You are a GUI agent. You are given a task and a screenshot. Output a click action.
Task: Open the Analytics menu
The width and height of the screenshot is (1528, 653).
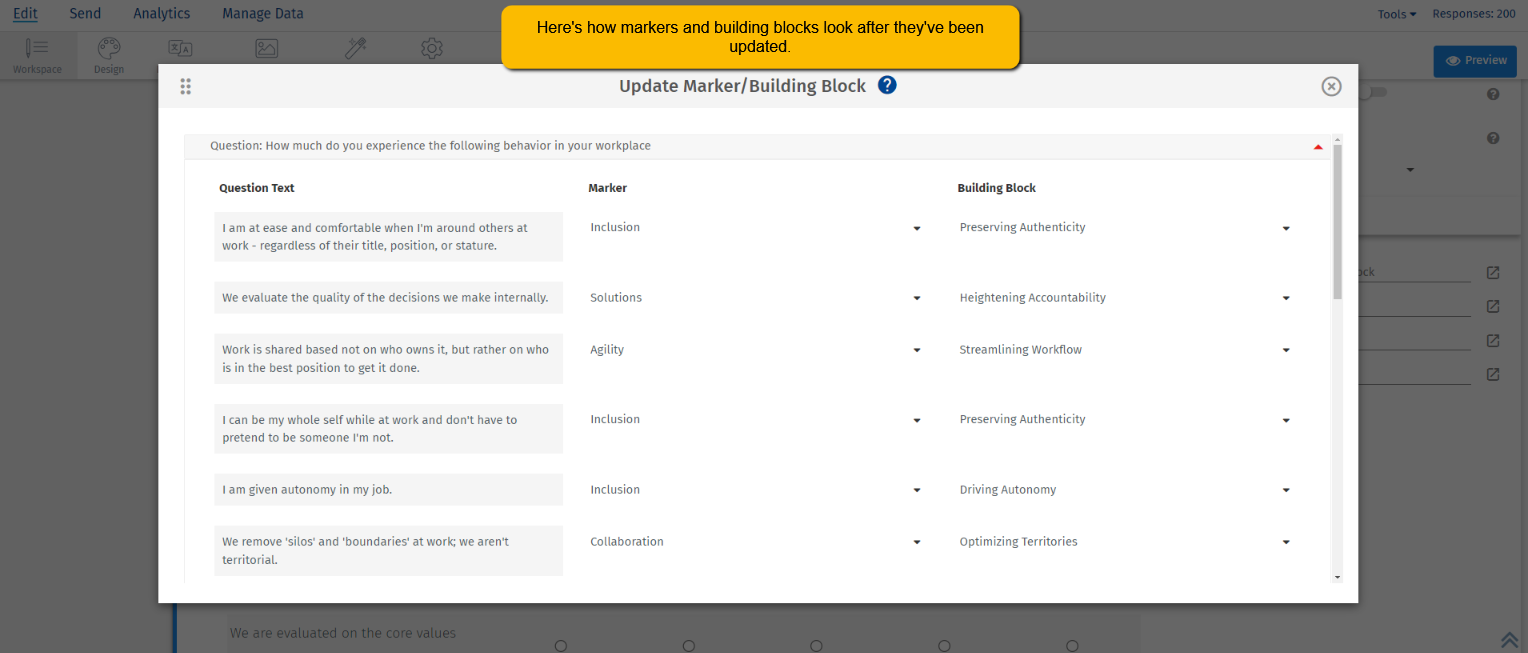[x=161, y=14]
